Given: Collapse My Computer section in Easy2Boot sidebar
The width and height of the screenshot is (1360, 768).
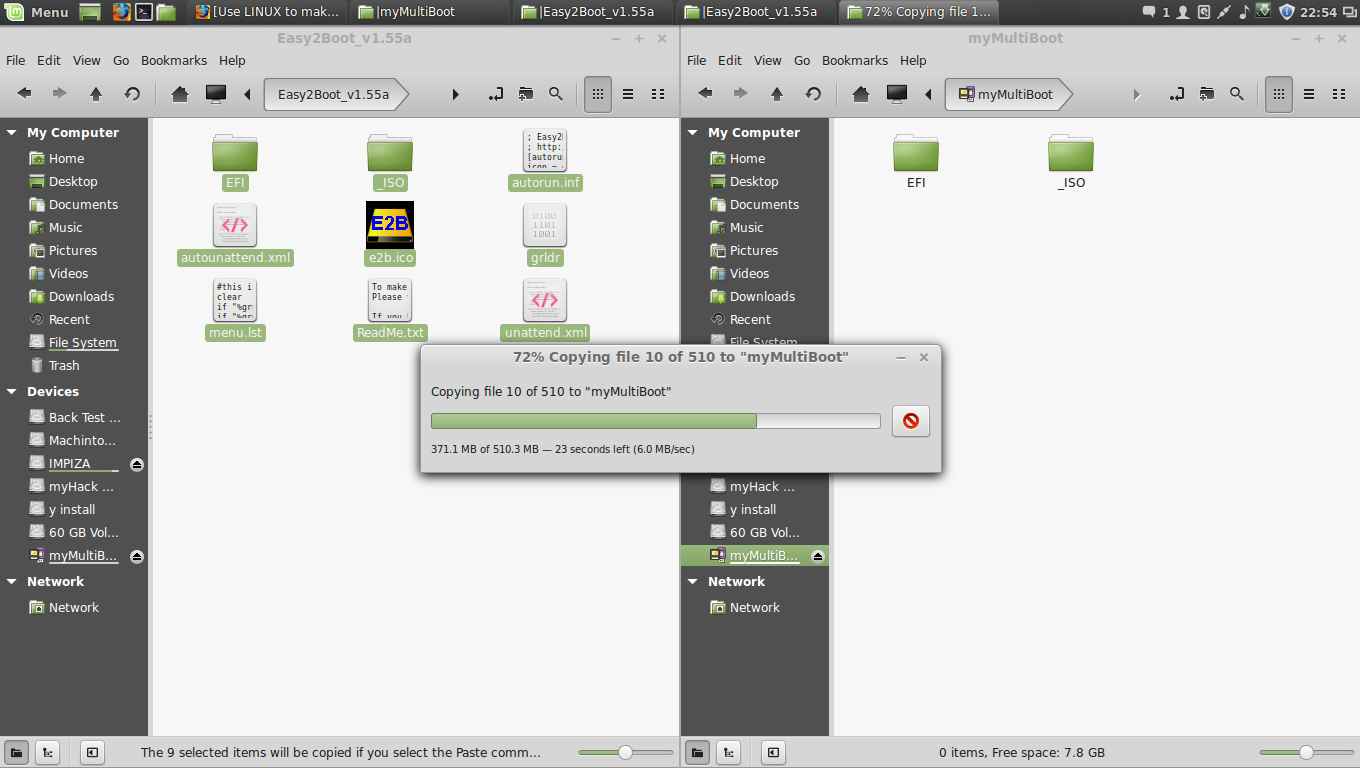Looking at the screenshot, I should click(12, 132).
